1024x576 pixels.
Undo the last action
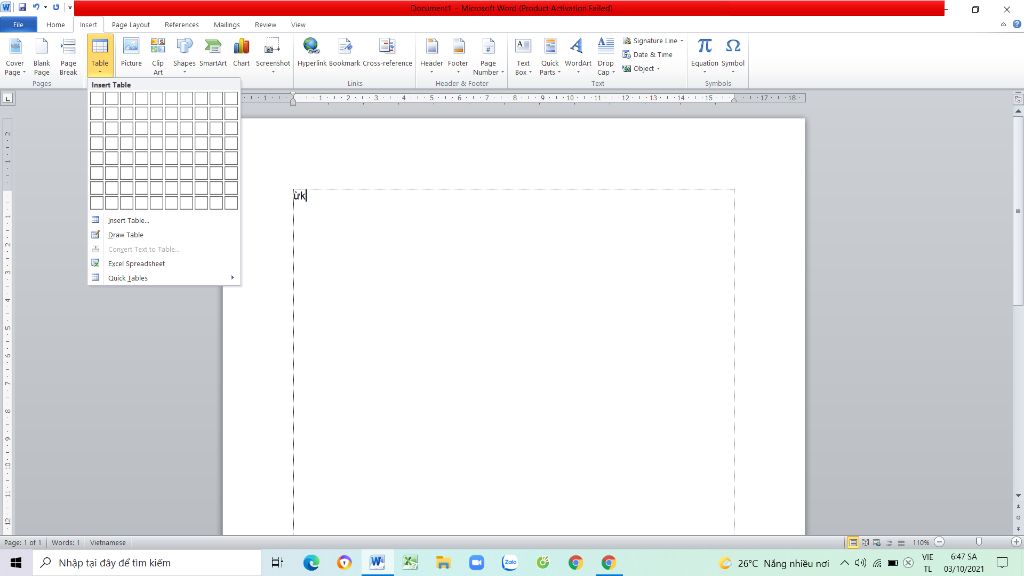tap(36, 7)
